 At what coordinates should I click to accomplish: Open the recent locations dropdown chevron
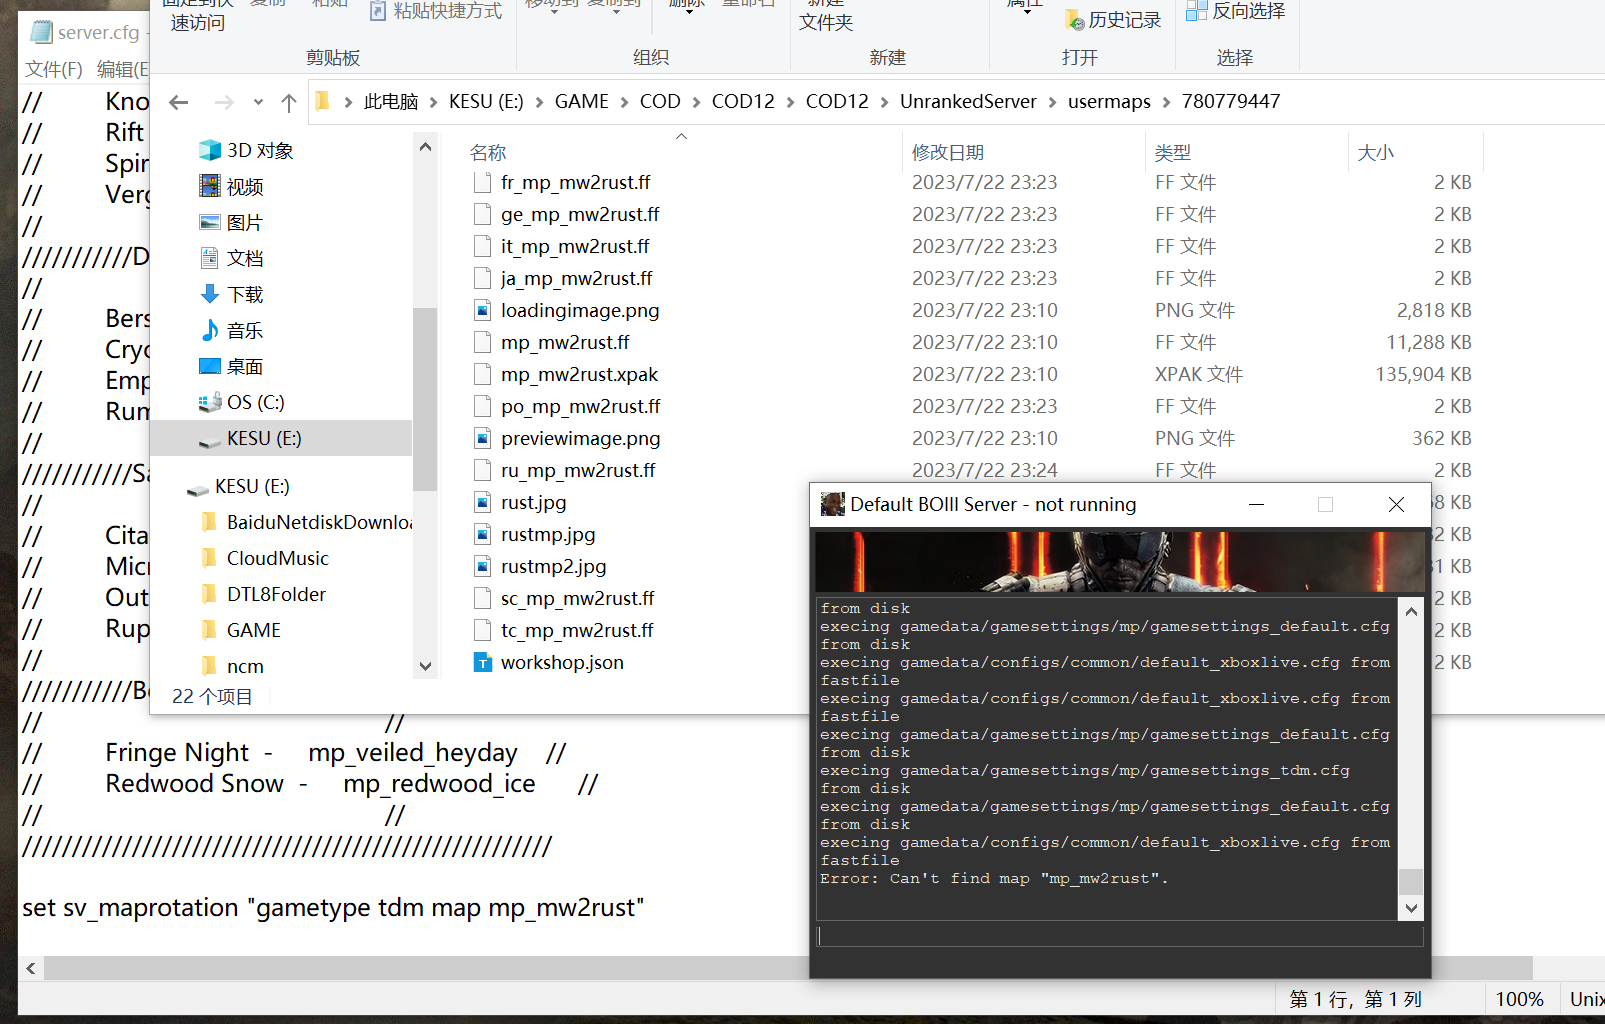(258, 102)
